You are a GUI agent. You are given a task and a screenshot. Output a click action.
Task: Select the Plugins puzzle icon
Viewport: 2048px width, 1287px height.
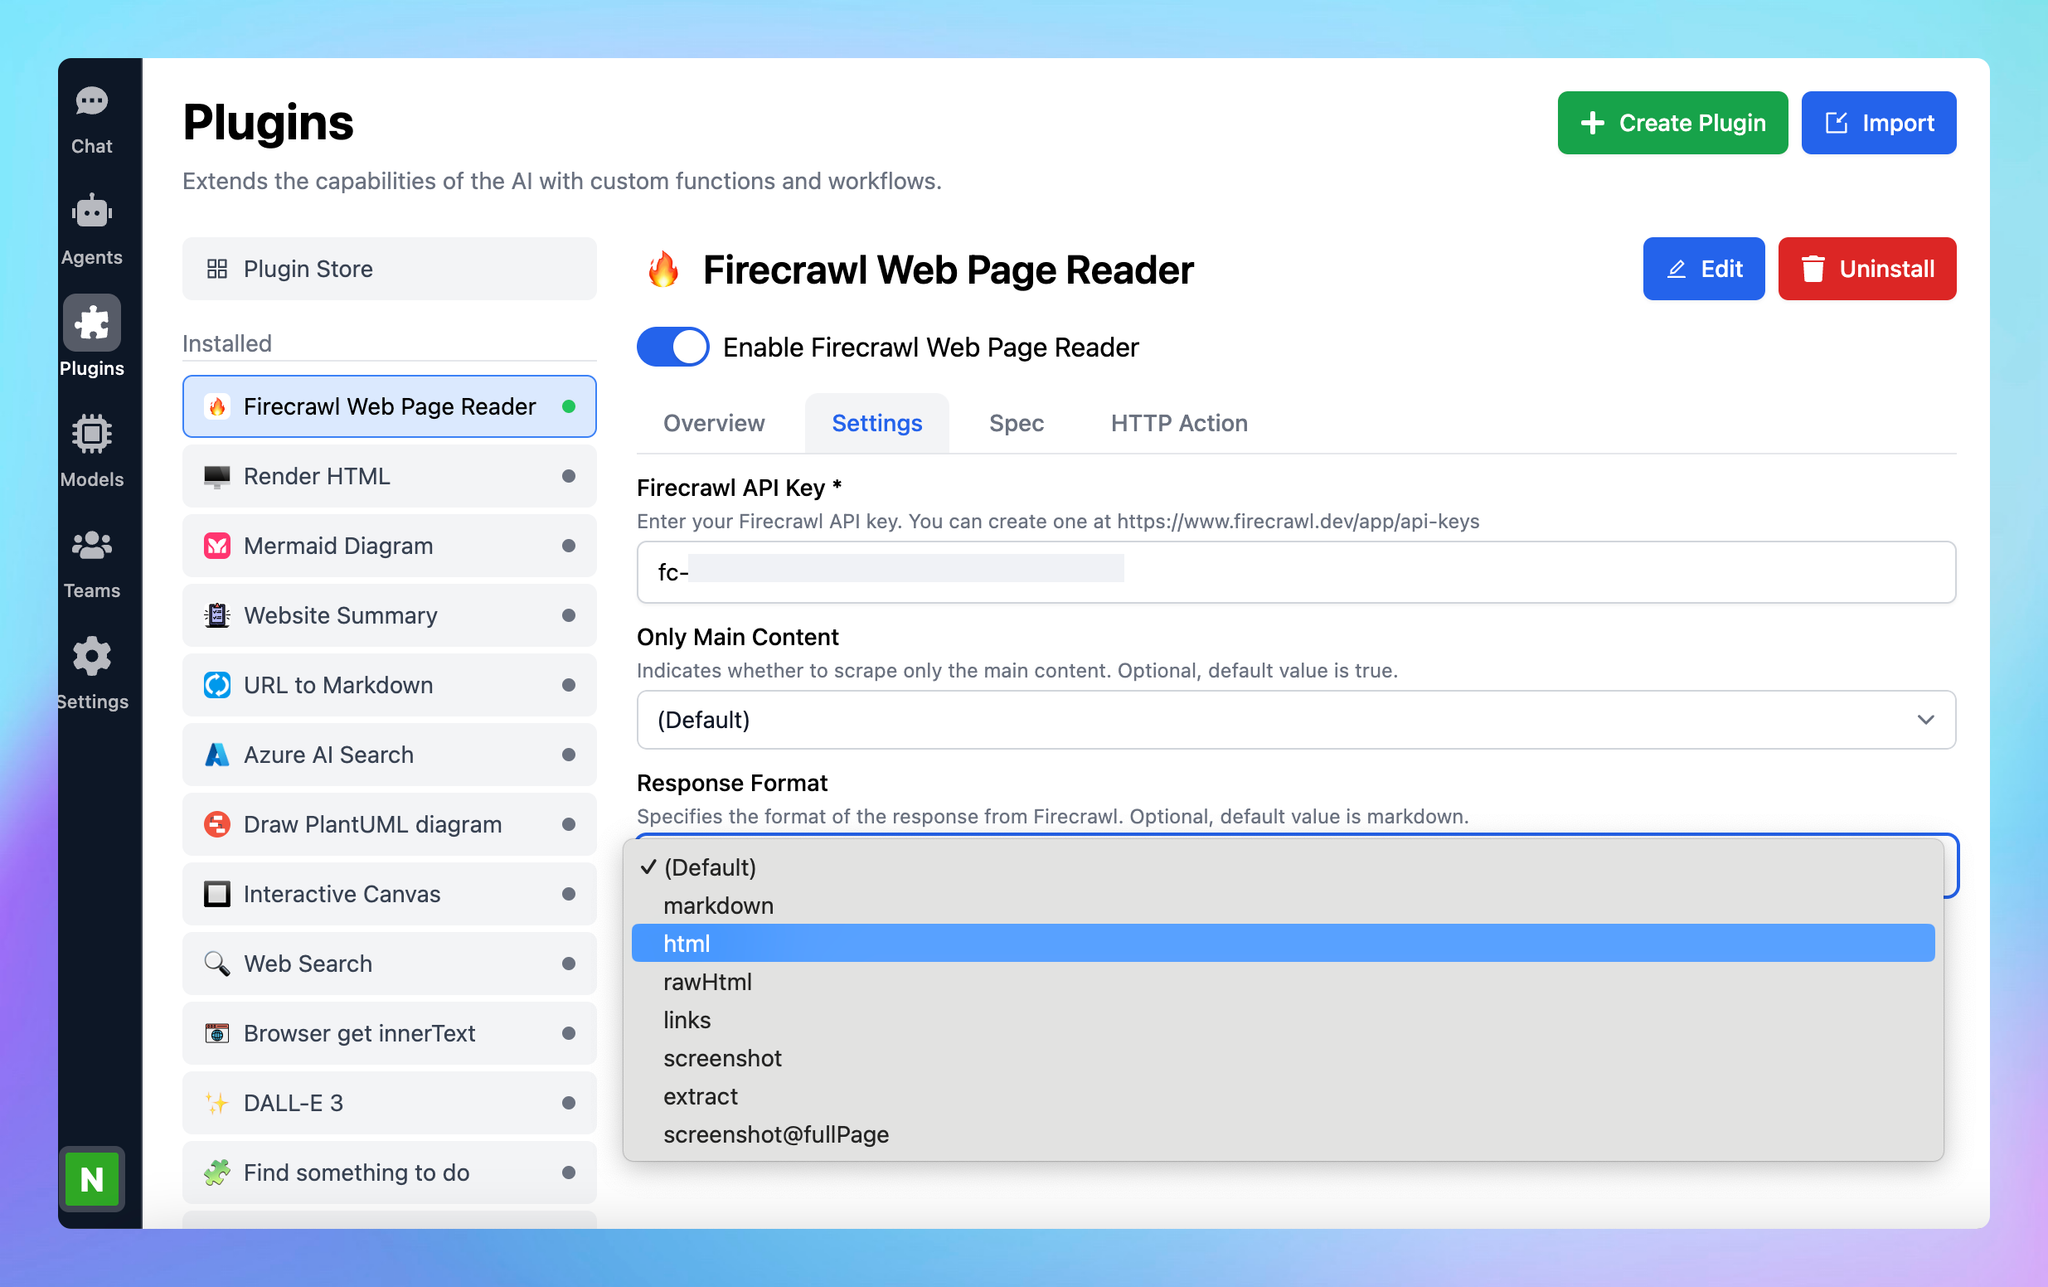tap(92, 323)
